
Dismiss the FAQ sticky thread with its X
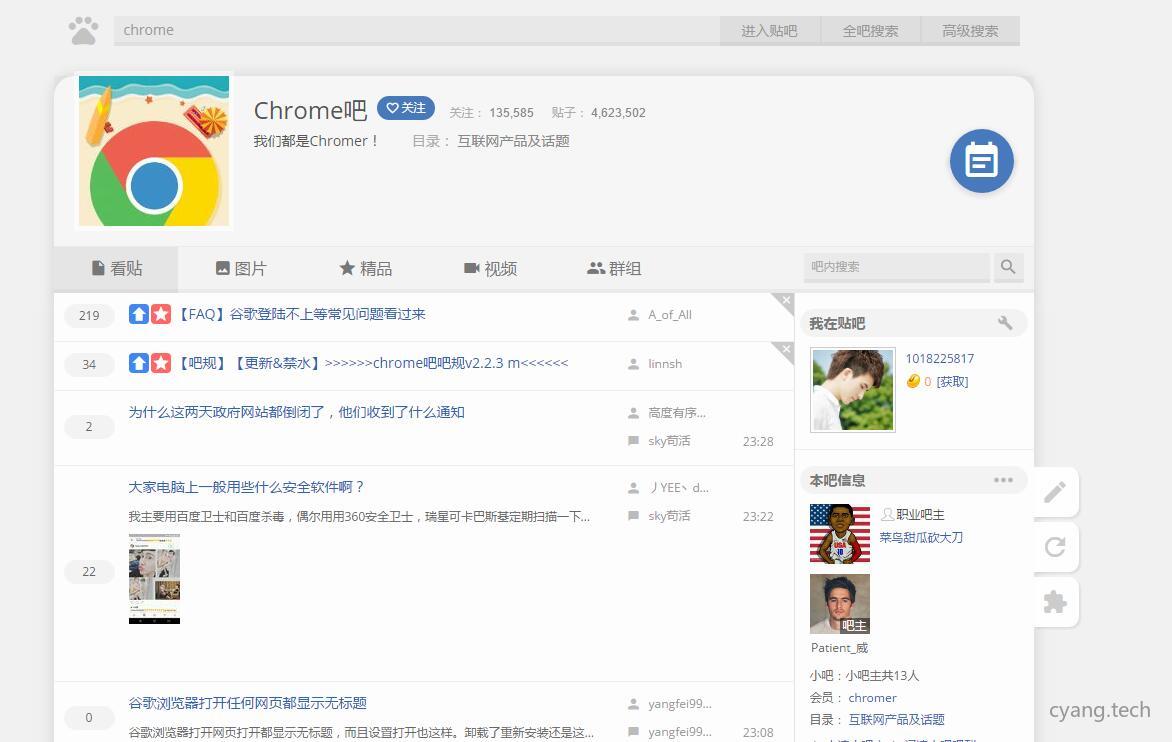pyautogui.click(x=785, y=300)
